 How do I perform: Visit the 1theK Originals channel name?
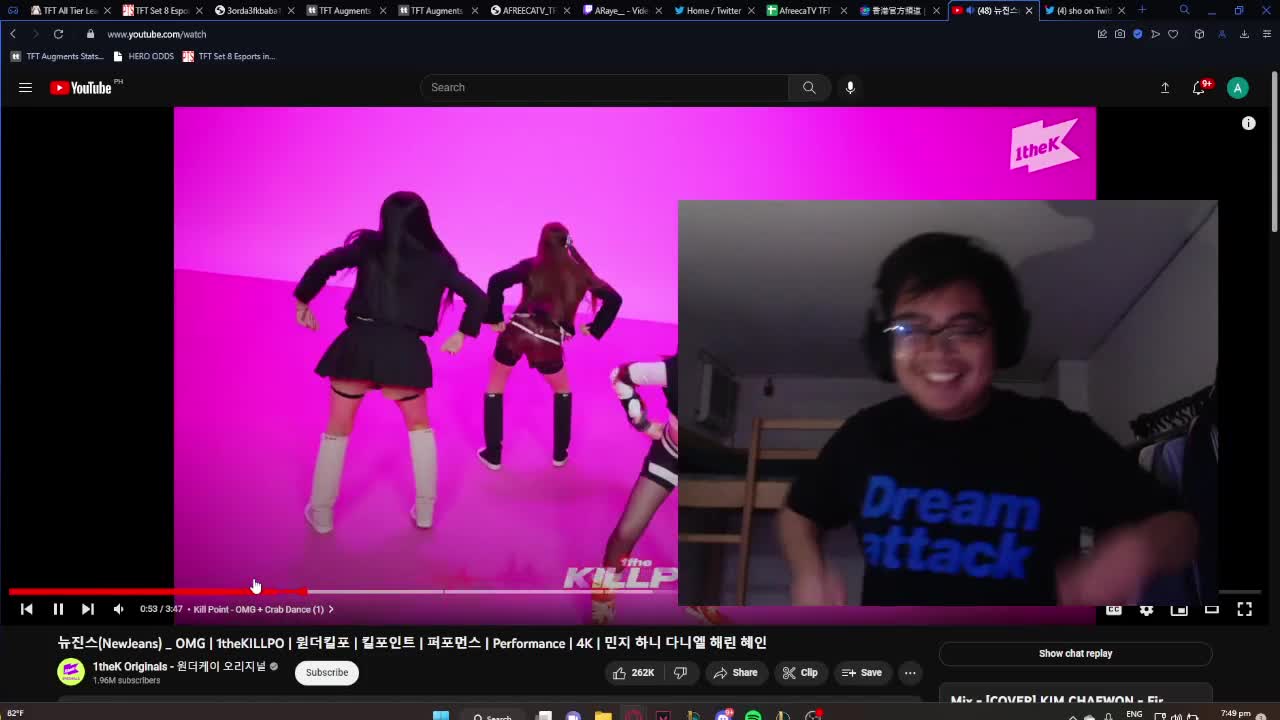click(x=179, y=667)
